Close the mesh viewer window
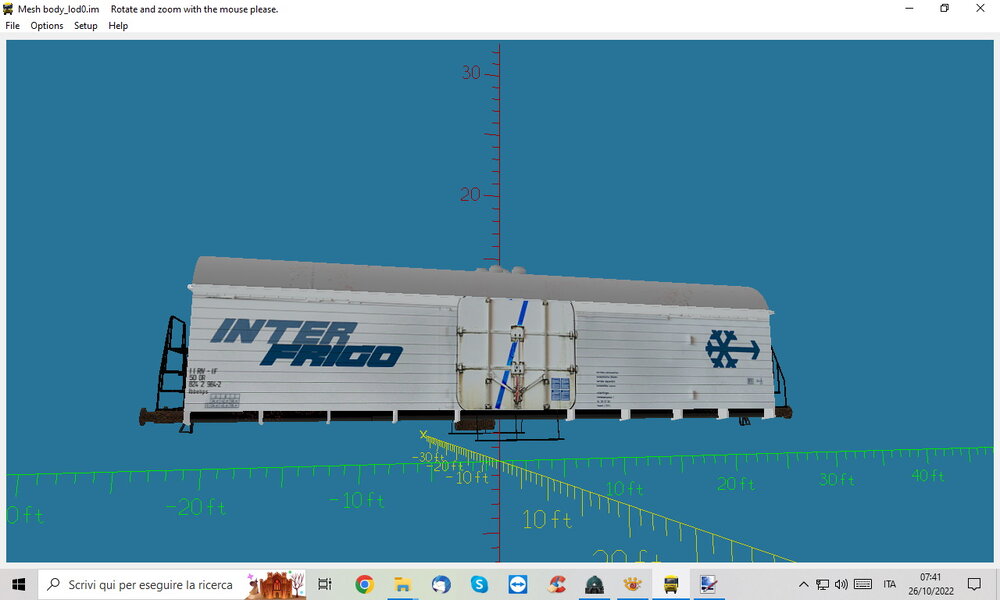 980,8
